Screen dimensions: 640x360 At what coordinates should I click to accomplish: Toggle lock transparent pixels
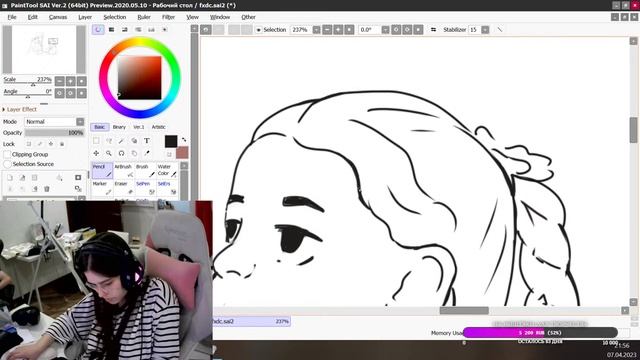click(29, 144)
